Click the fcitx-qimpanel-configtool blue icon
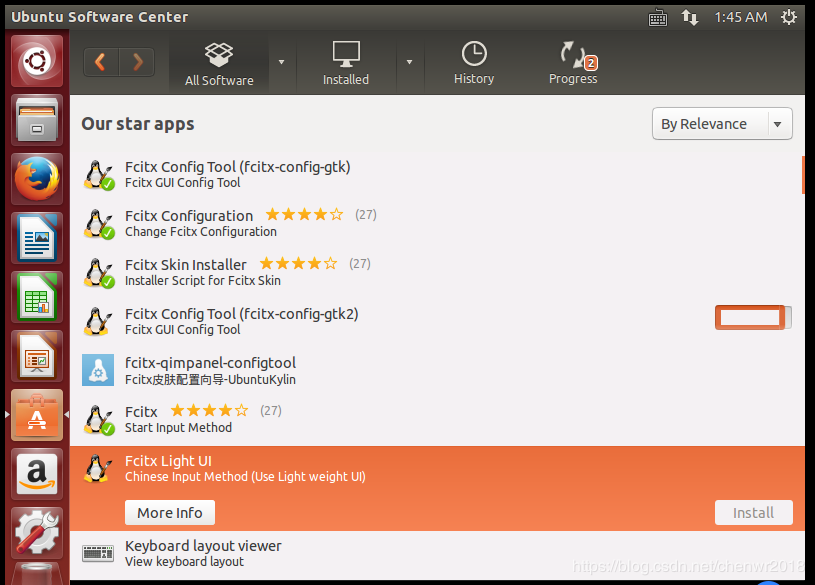 coord(98,370)
